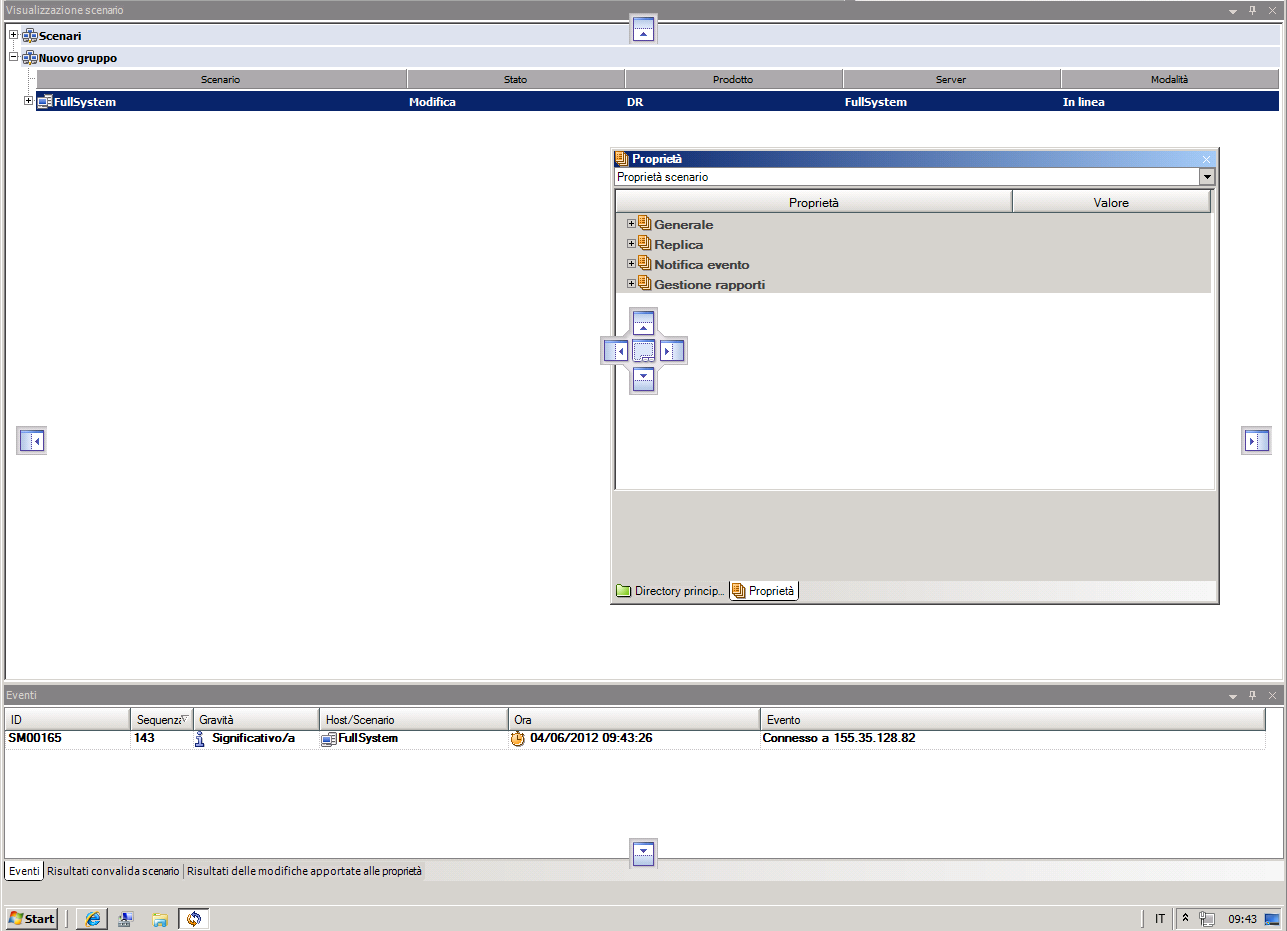The width and height of the screenshot is (1287, 931).
Task: Click the top docking guide arrow of the main window
Action: [x=644, y=29]
